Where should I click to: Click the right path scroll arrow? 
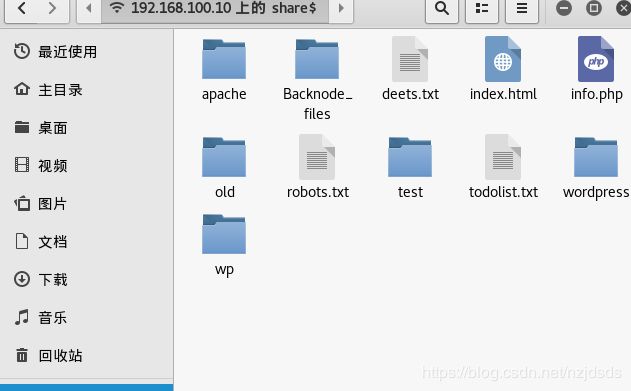click(x=341, y=8)
